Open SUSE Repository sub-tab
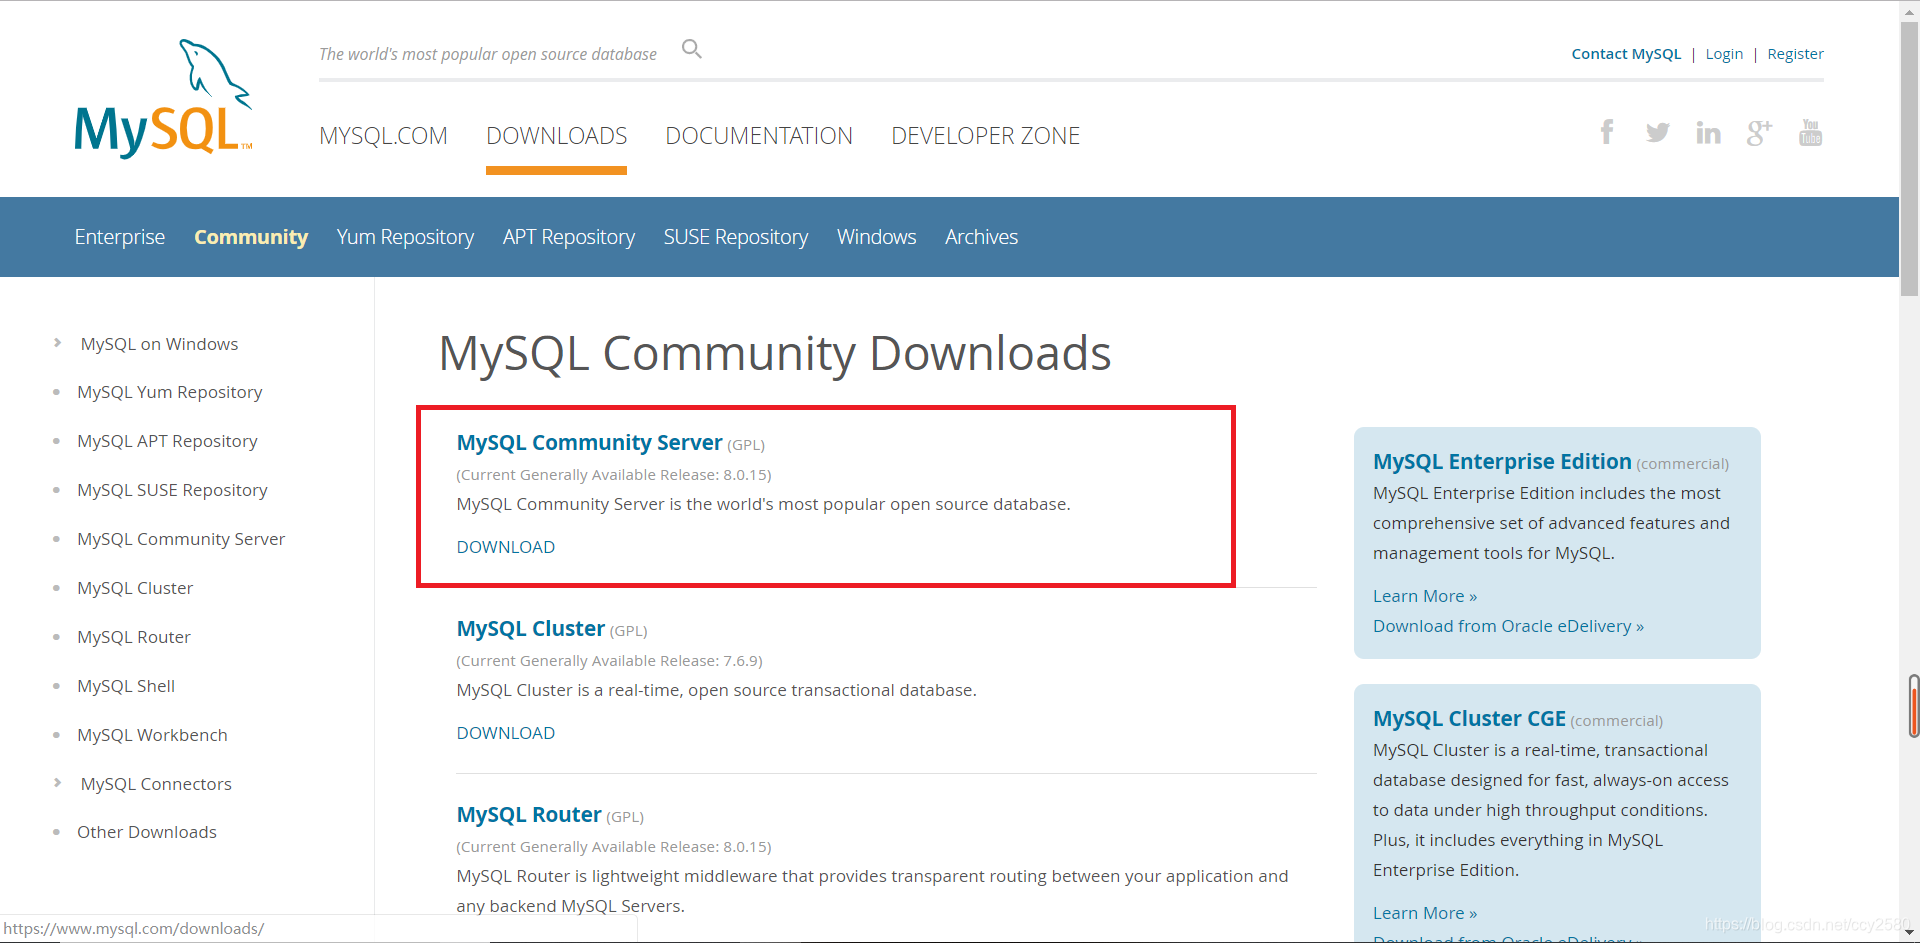Viewport: 1920px width, 943px height. pyautogui.click(x=736, y=237)
